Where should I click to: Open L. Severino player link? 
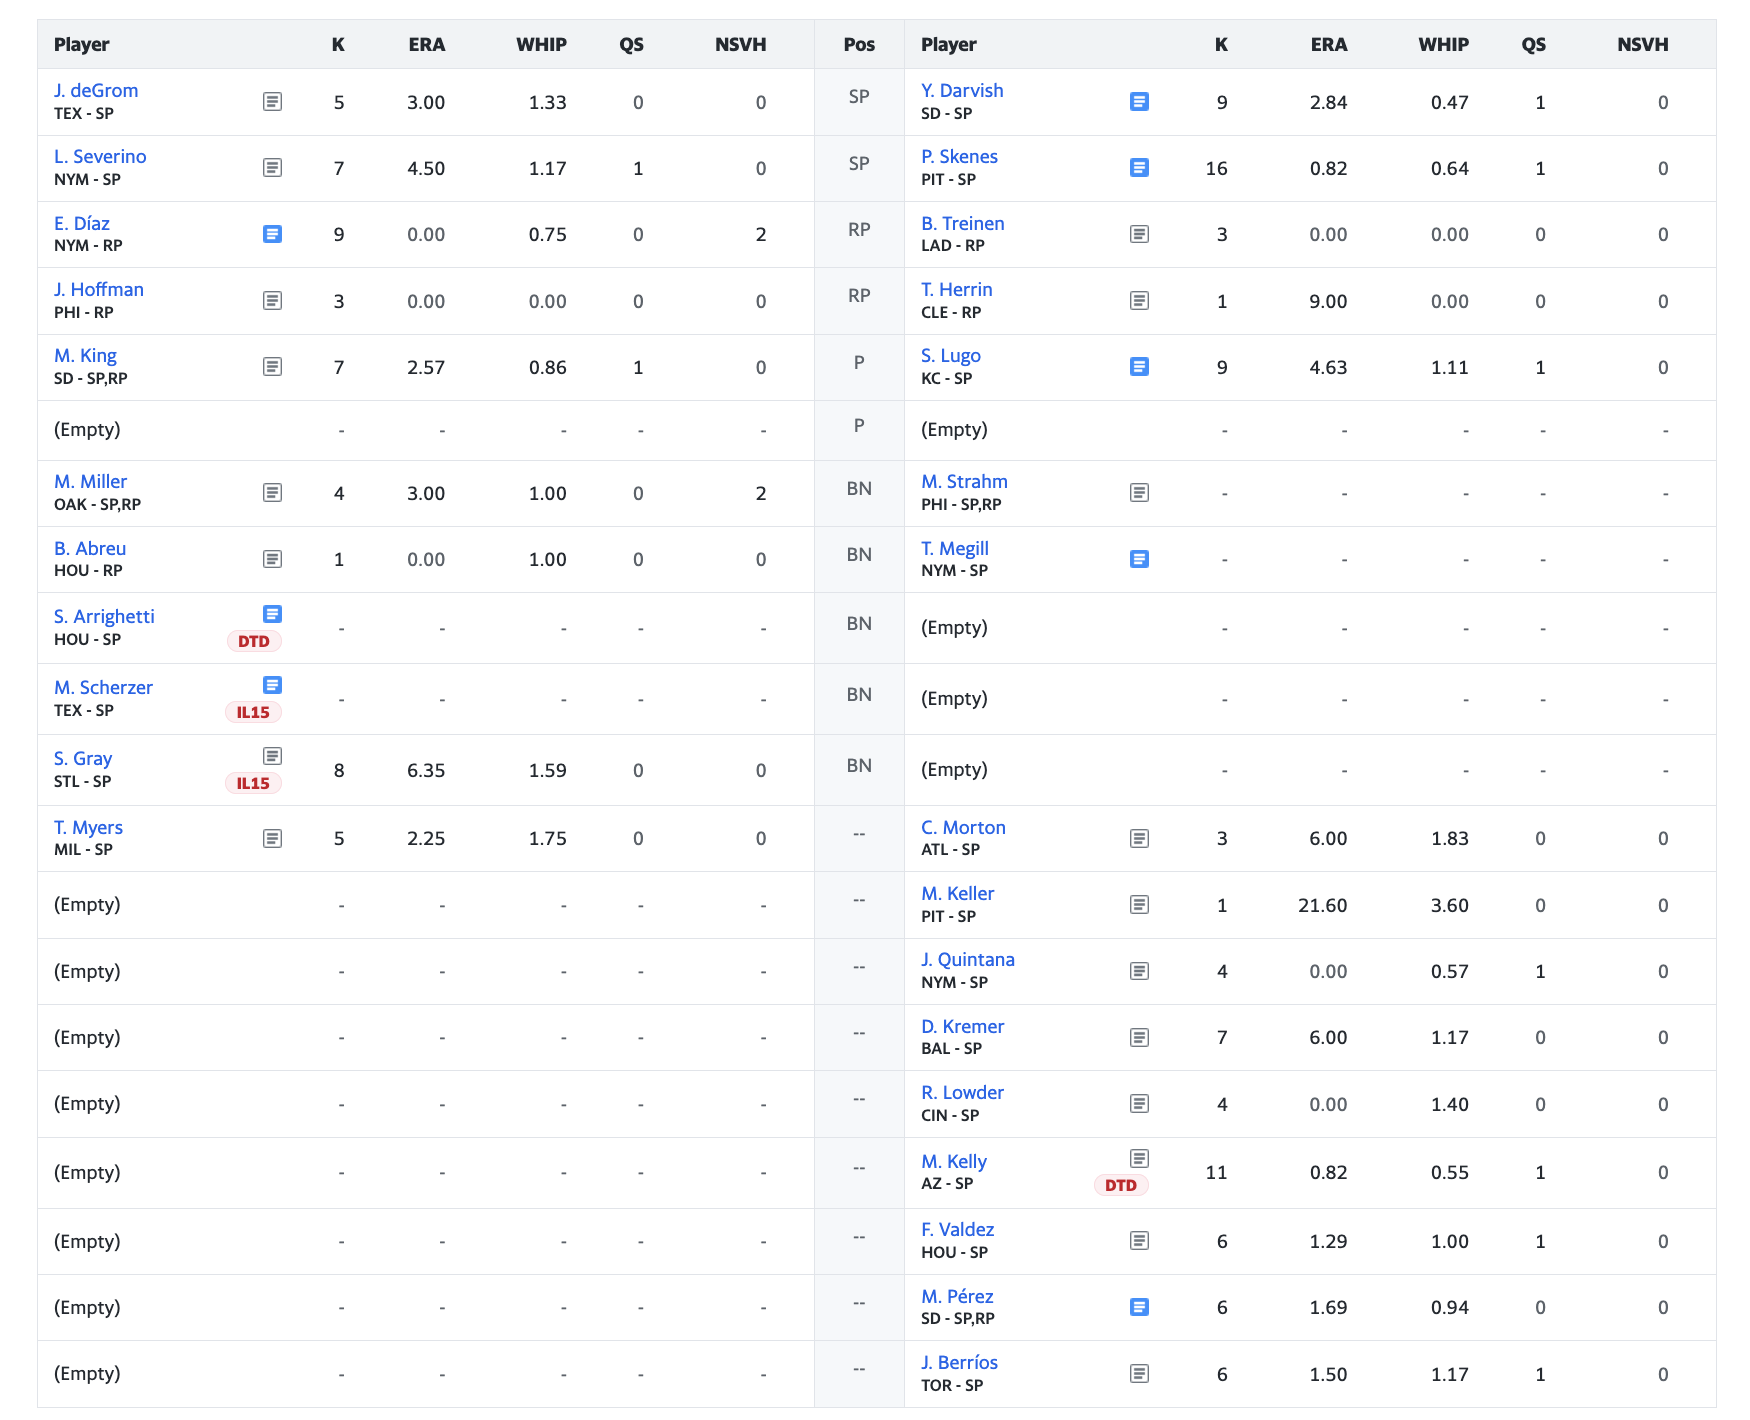coord(100,156)
